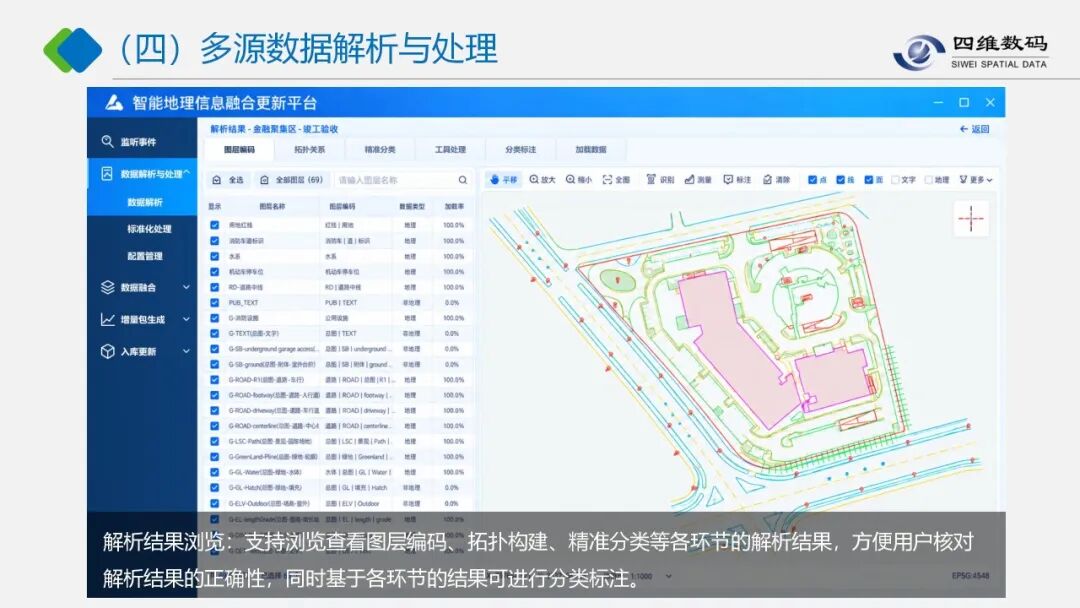Click the crosshair locate icon on map
The image size is (1080, 608).
click(970, 219)
